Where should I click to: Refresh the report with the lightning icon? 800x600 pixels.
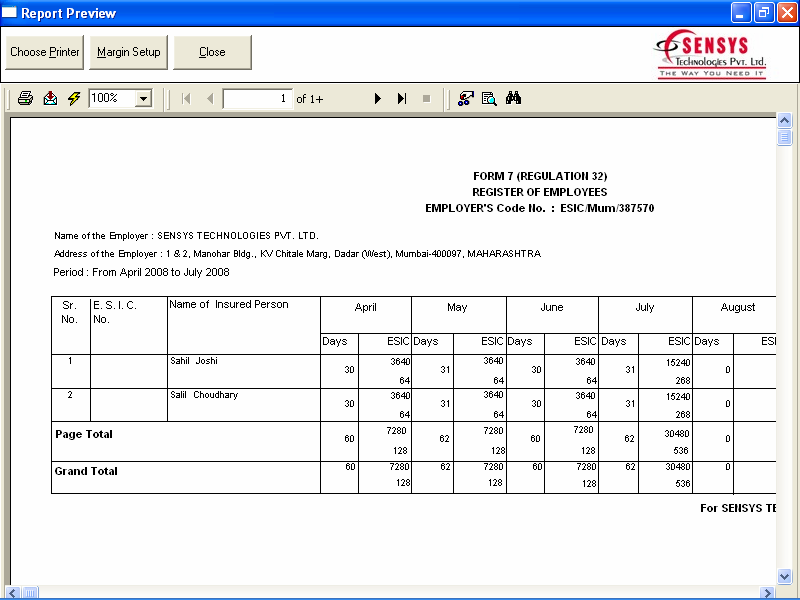pos(74,98)
